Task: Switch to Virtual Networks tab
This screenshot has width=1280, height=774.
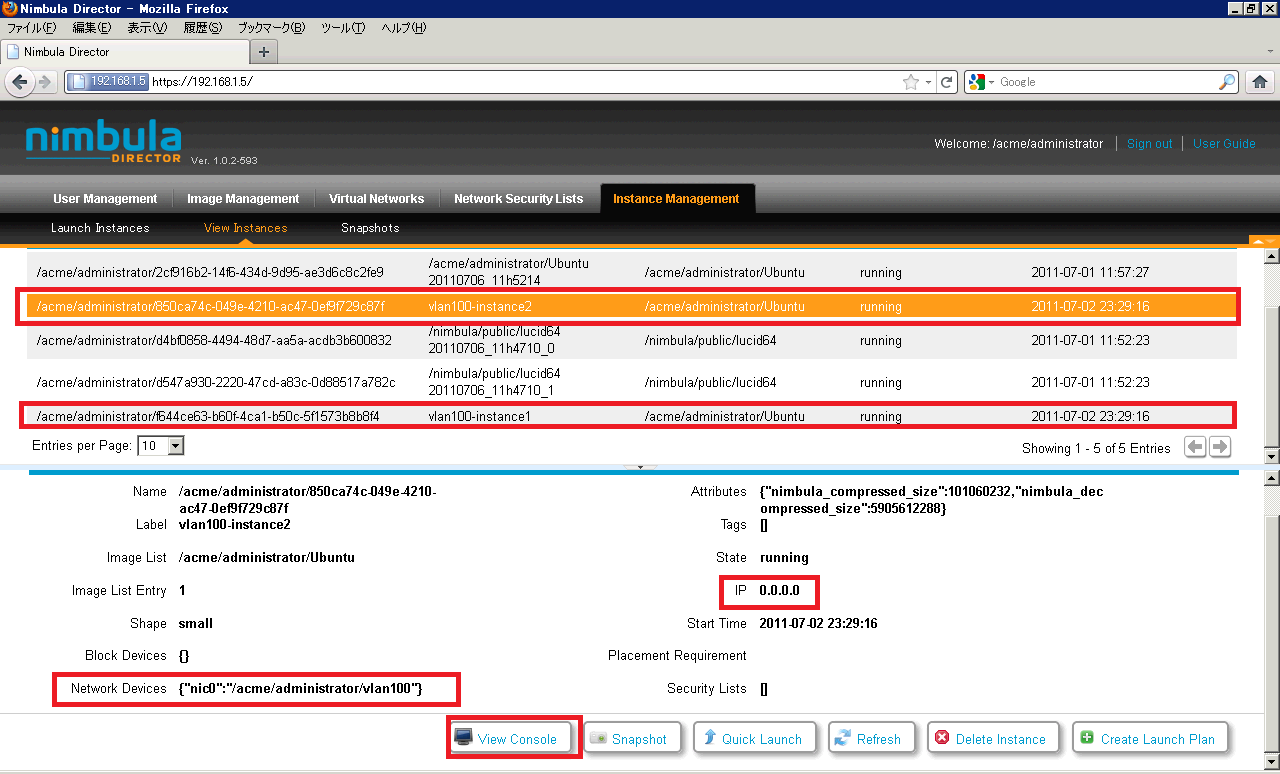Action: pos(376,199)
